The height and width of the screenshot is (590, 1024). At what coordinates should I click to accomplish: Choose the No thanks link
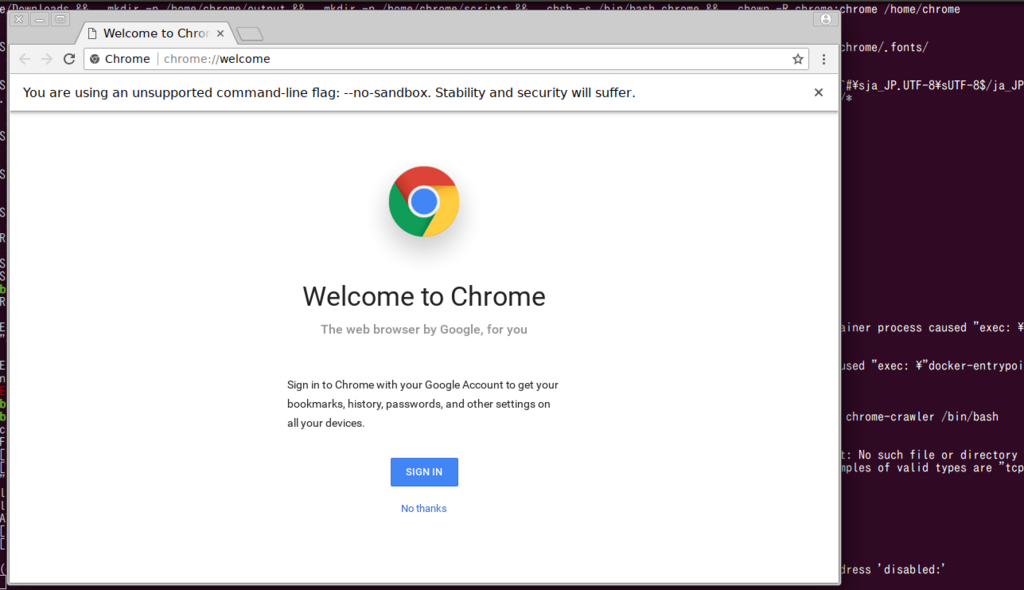pos(424,508)
